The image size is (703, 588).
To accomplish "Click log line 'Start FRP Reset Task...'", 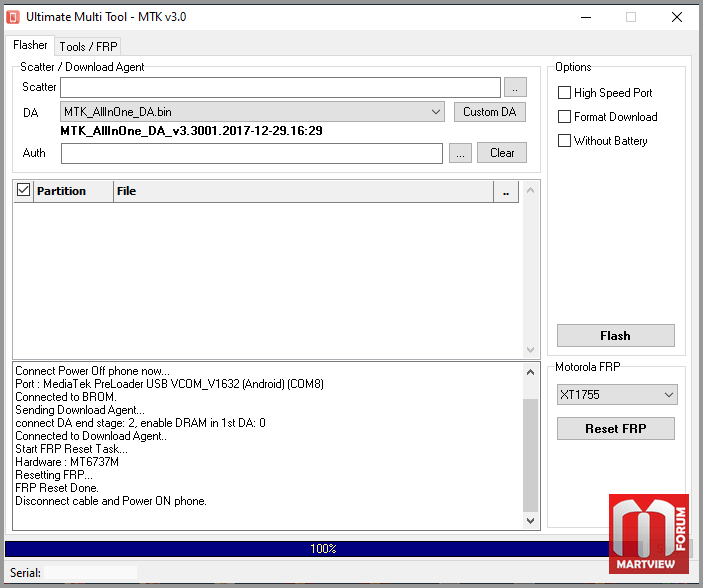I will pyautogui.click(x=71, y=449).
